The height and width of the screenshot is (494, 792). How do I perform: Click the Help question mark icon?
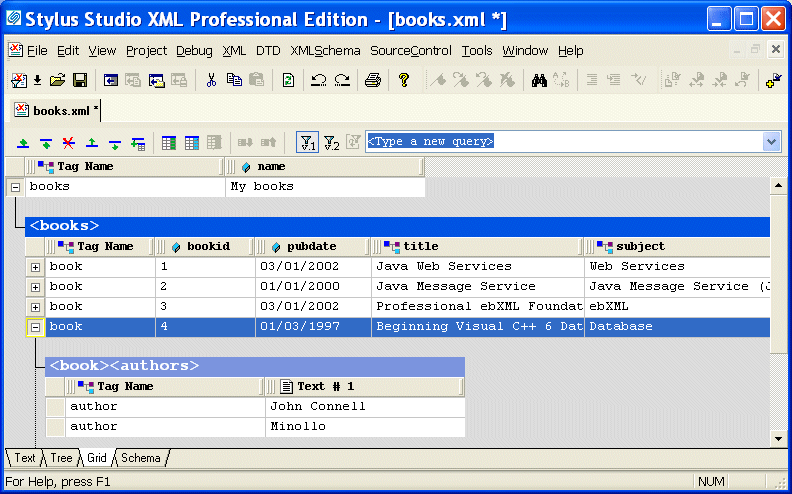(x=404, y=81)
